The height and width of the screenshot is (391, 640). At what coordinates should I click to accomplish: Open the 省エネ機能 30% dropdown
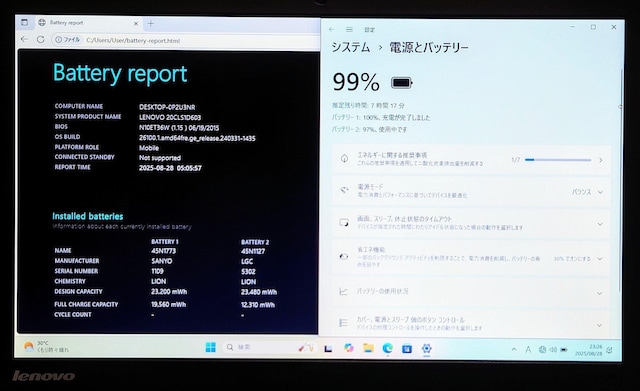(x=578, y=259)
